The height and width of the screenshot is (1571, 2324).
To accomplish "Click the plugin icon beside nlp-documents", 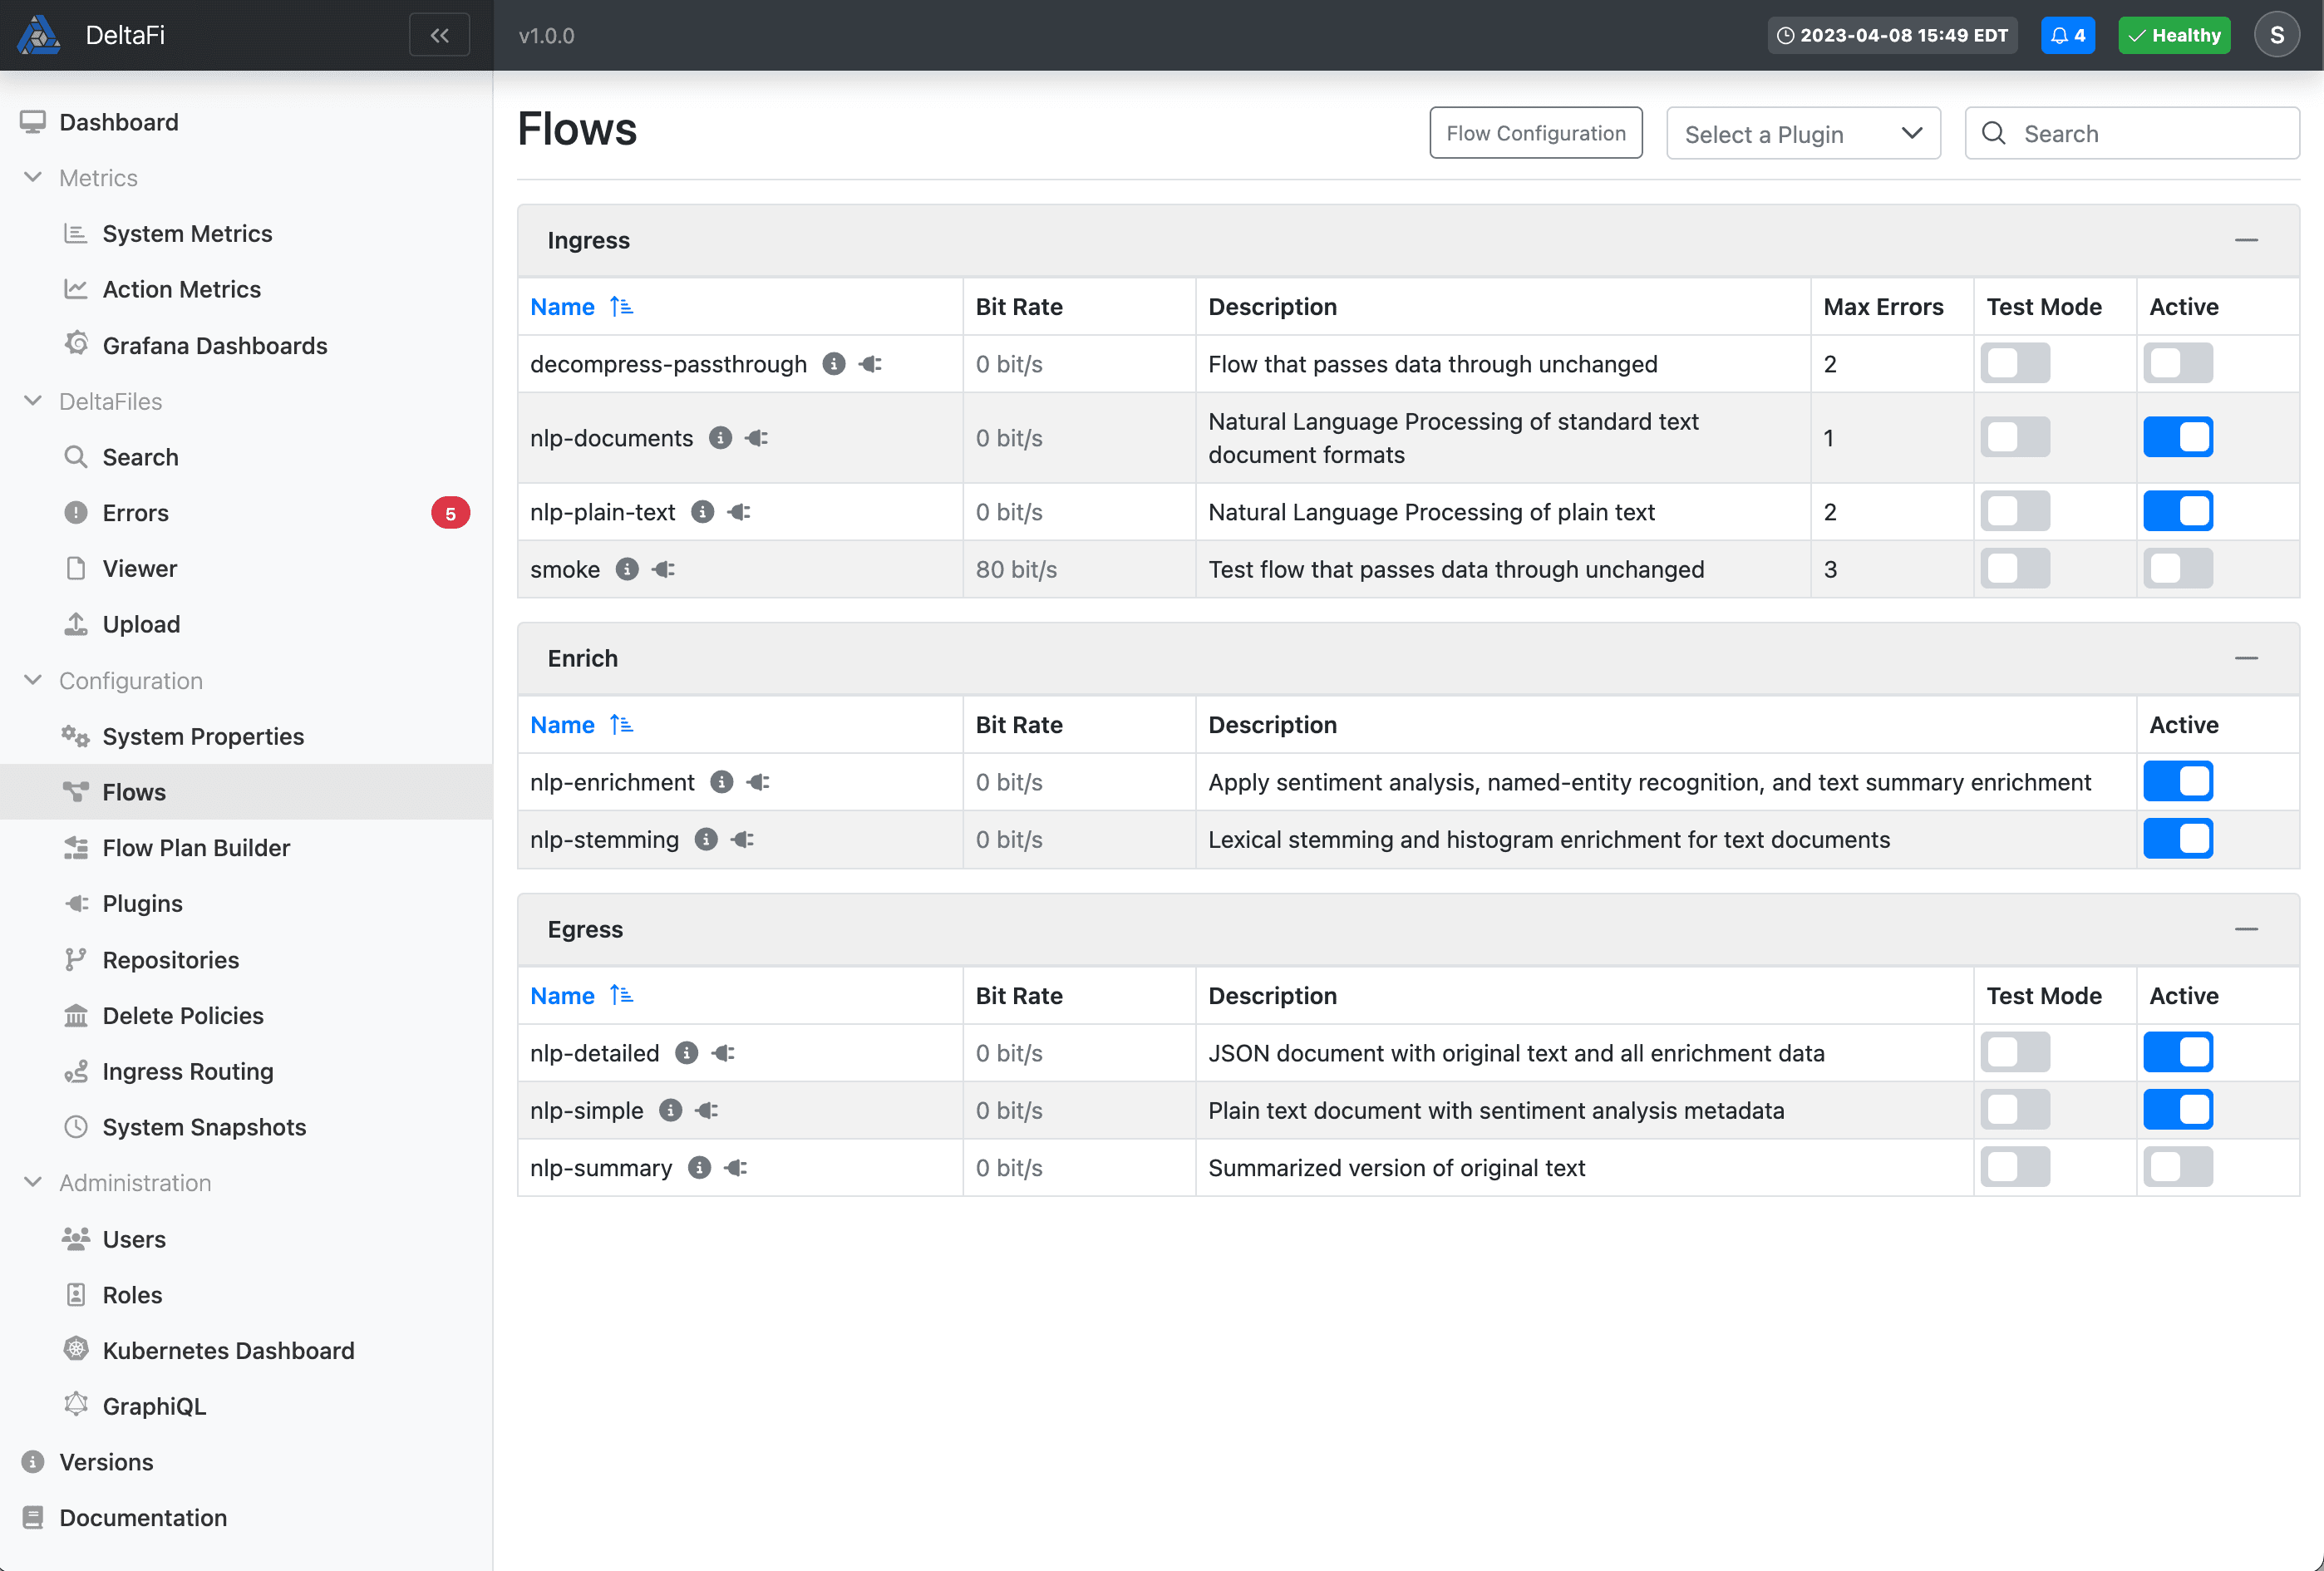I will point(757,438).
